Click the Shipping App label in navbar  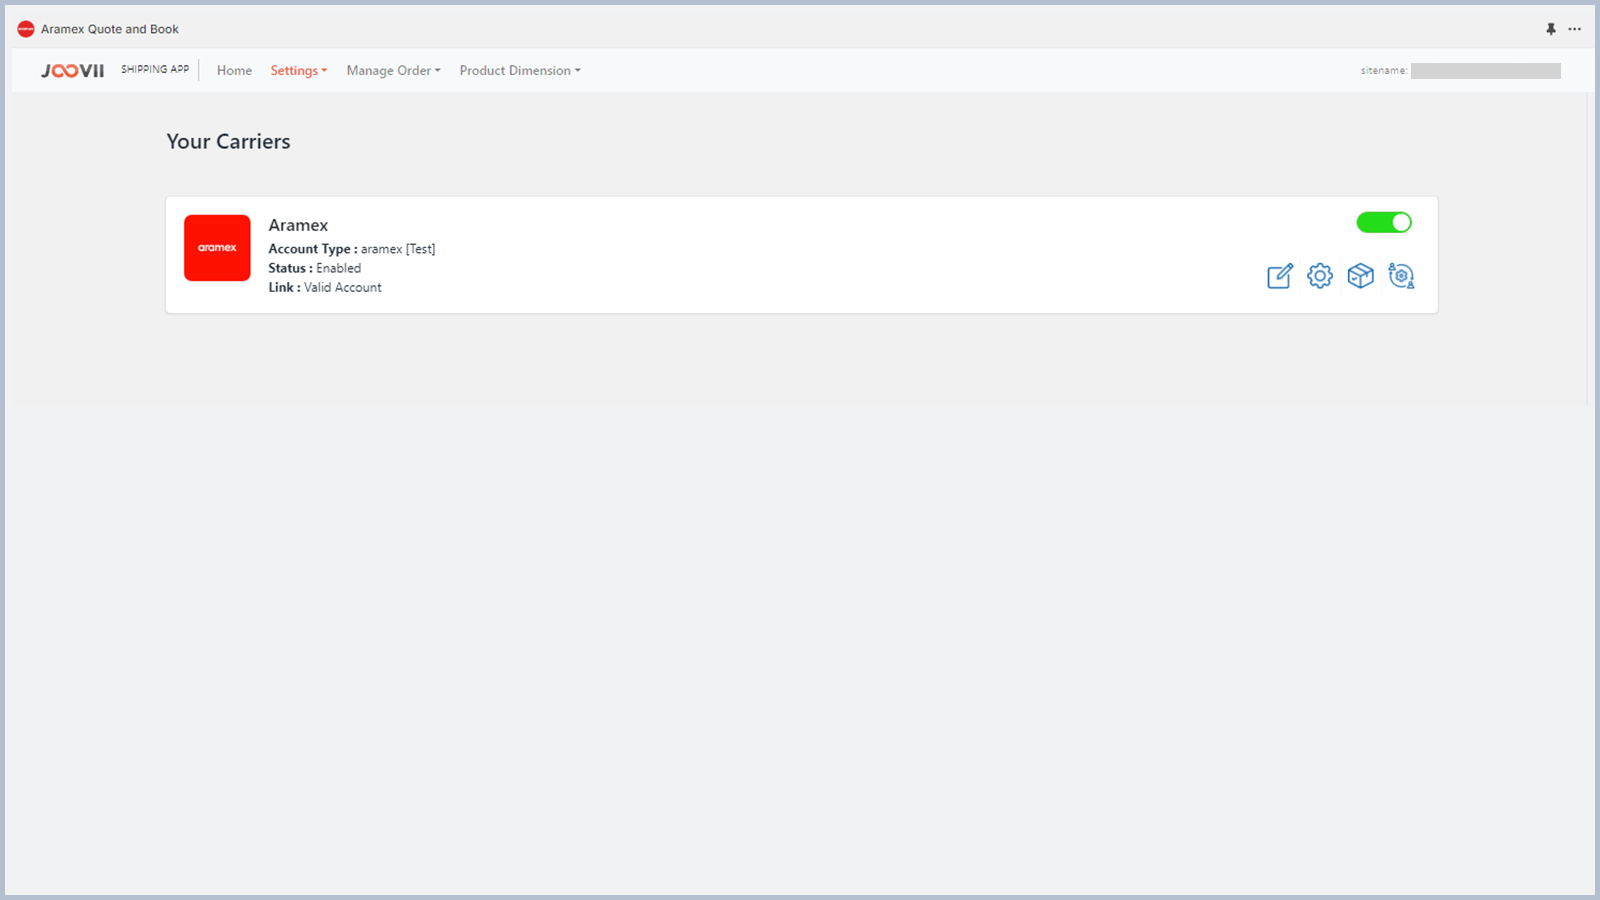(x=155, y=70)
